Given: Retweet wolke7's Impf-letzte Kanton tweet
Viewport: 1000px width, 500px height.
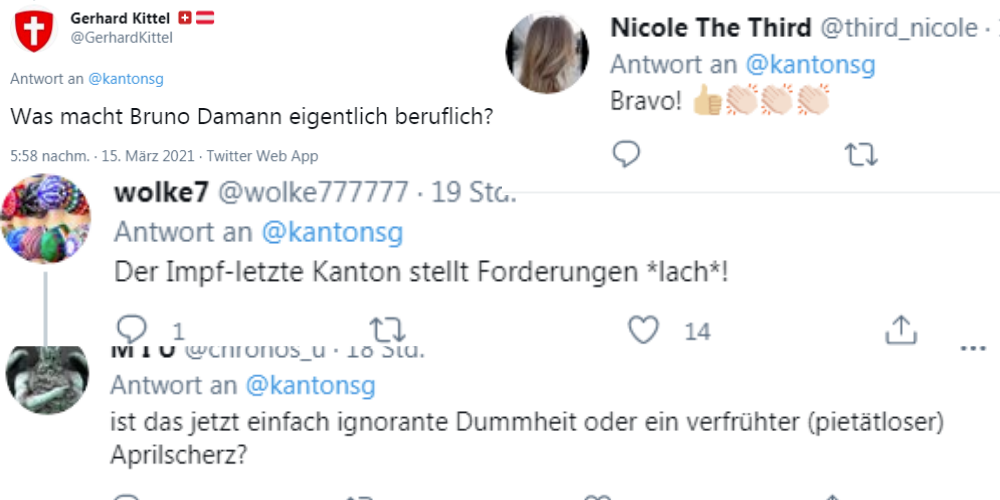Looking at the screenshot, I should [387, 329].
